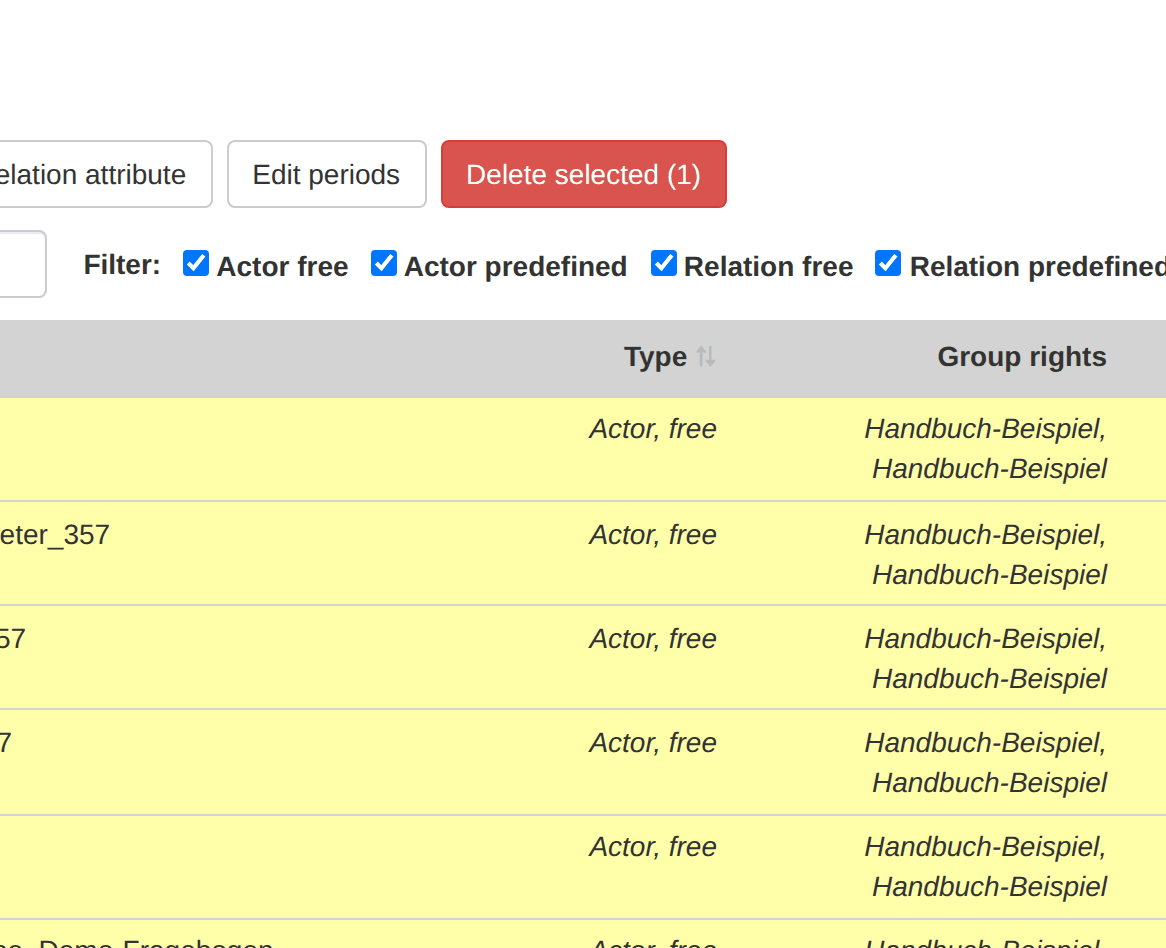Click the Filter: label

pyautogui.click(x=122, y=265)
